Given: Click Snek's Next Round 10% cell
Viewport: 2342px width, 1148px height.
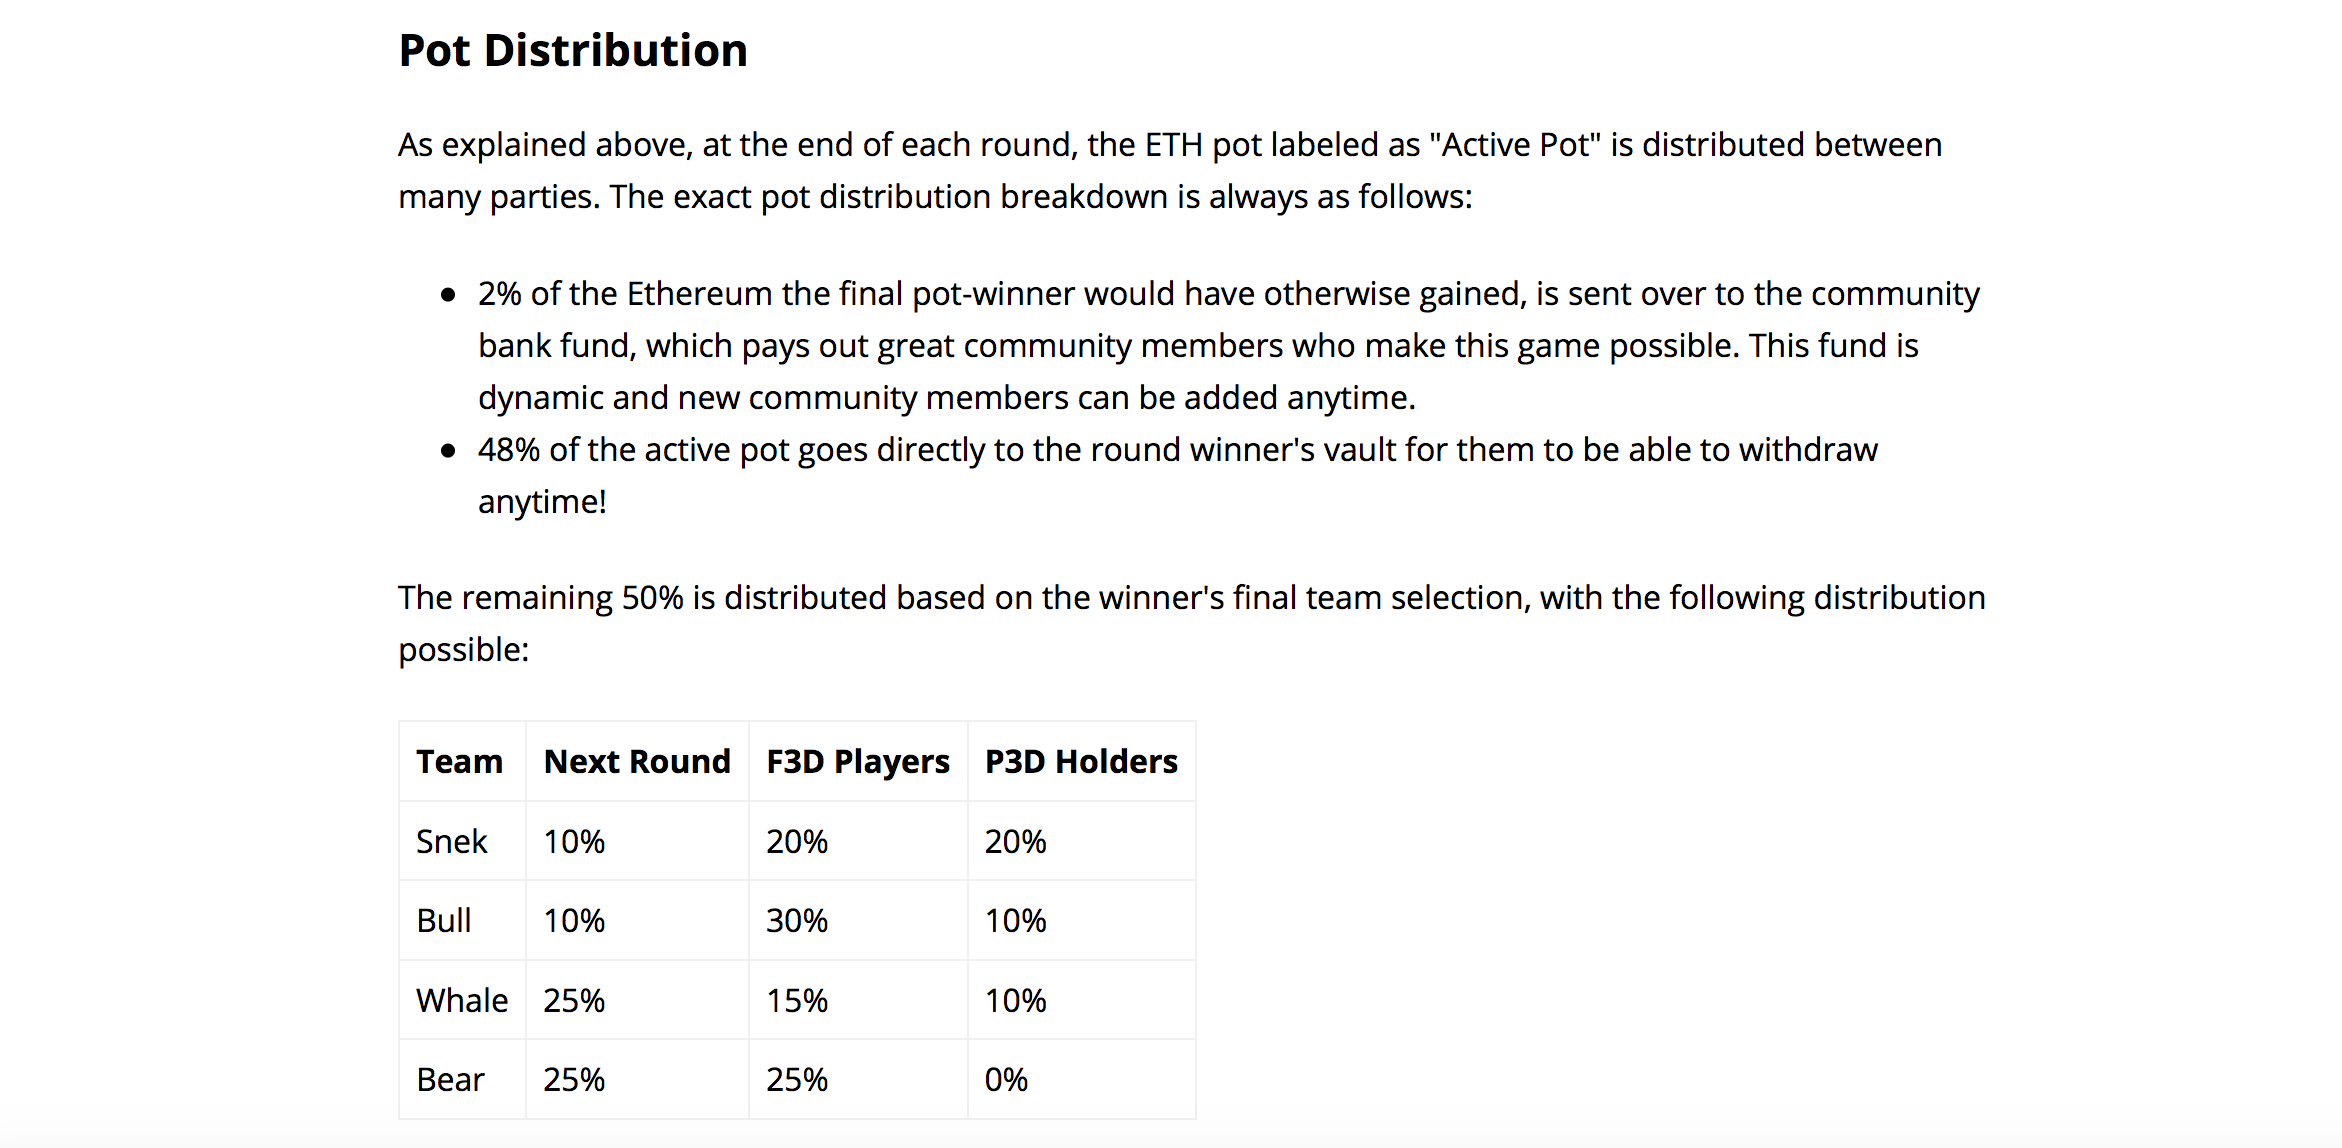Looking at the screenshot, I should 574,841.
